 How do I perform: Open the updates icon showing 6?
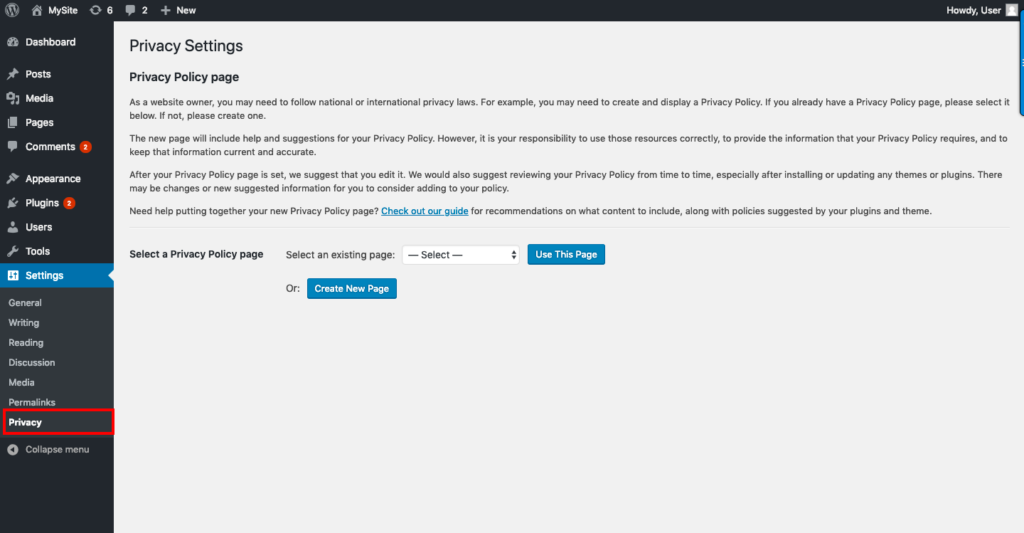point(95,10)
